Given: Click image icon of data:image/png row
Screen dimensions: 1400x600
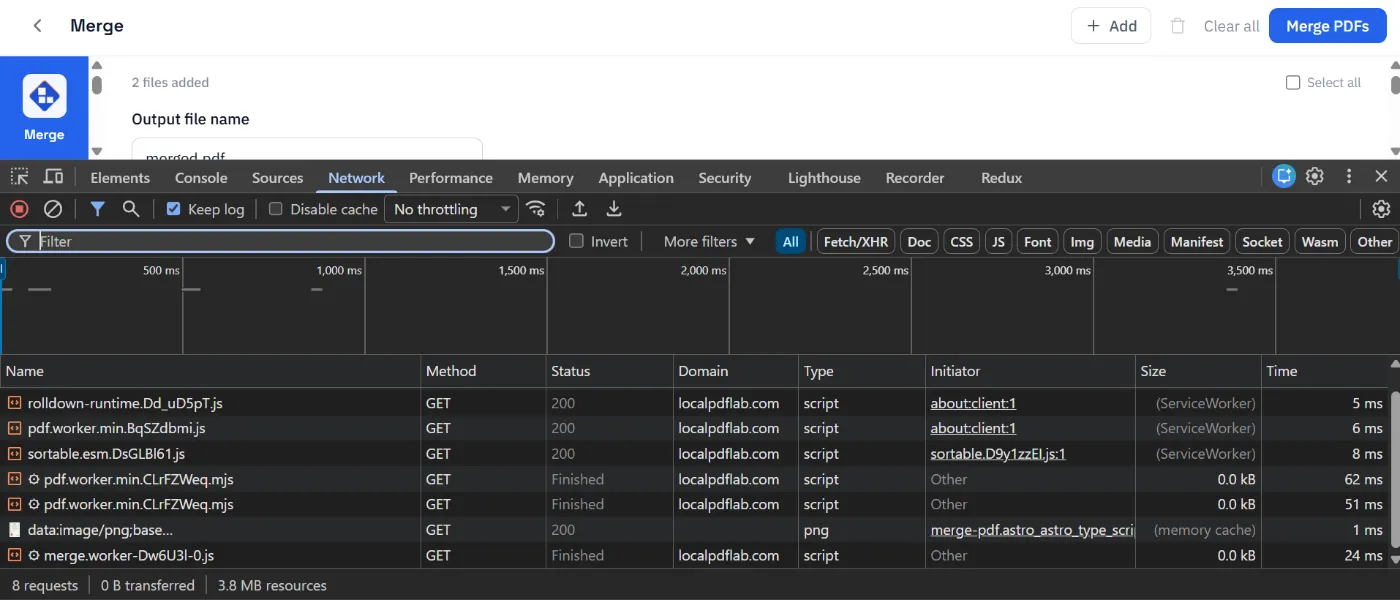Looking at the screenshot, I should (14, 530).
